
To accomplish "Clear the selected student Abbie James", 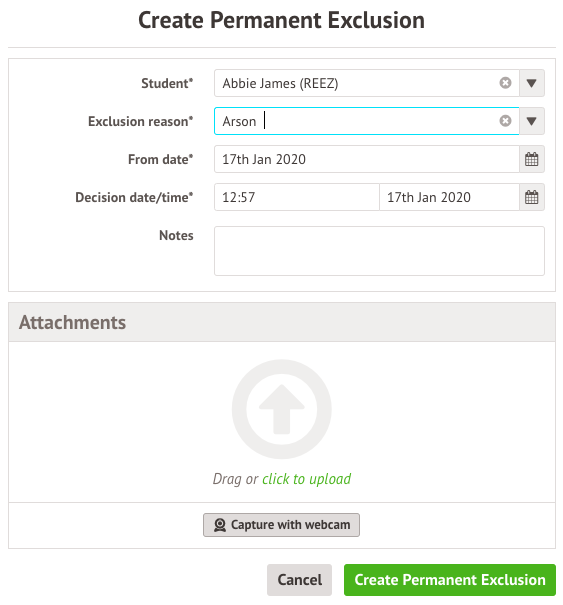I will point(505,83).
